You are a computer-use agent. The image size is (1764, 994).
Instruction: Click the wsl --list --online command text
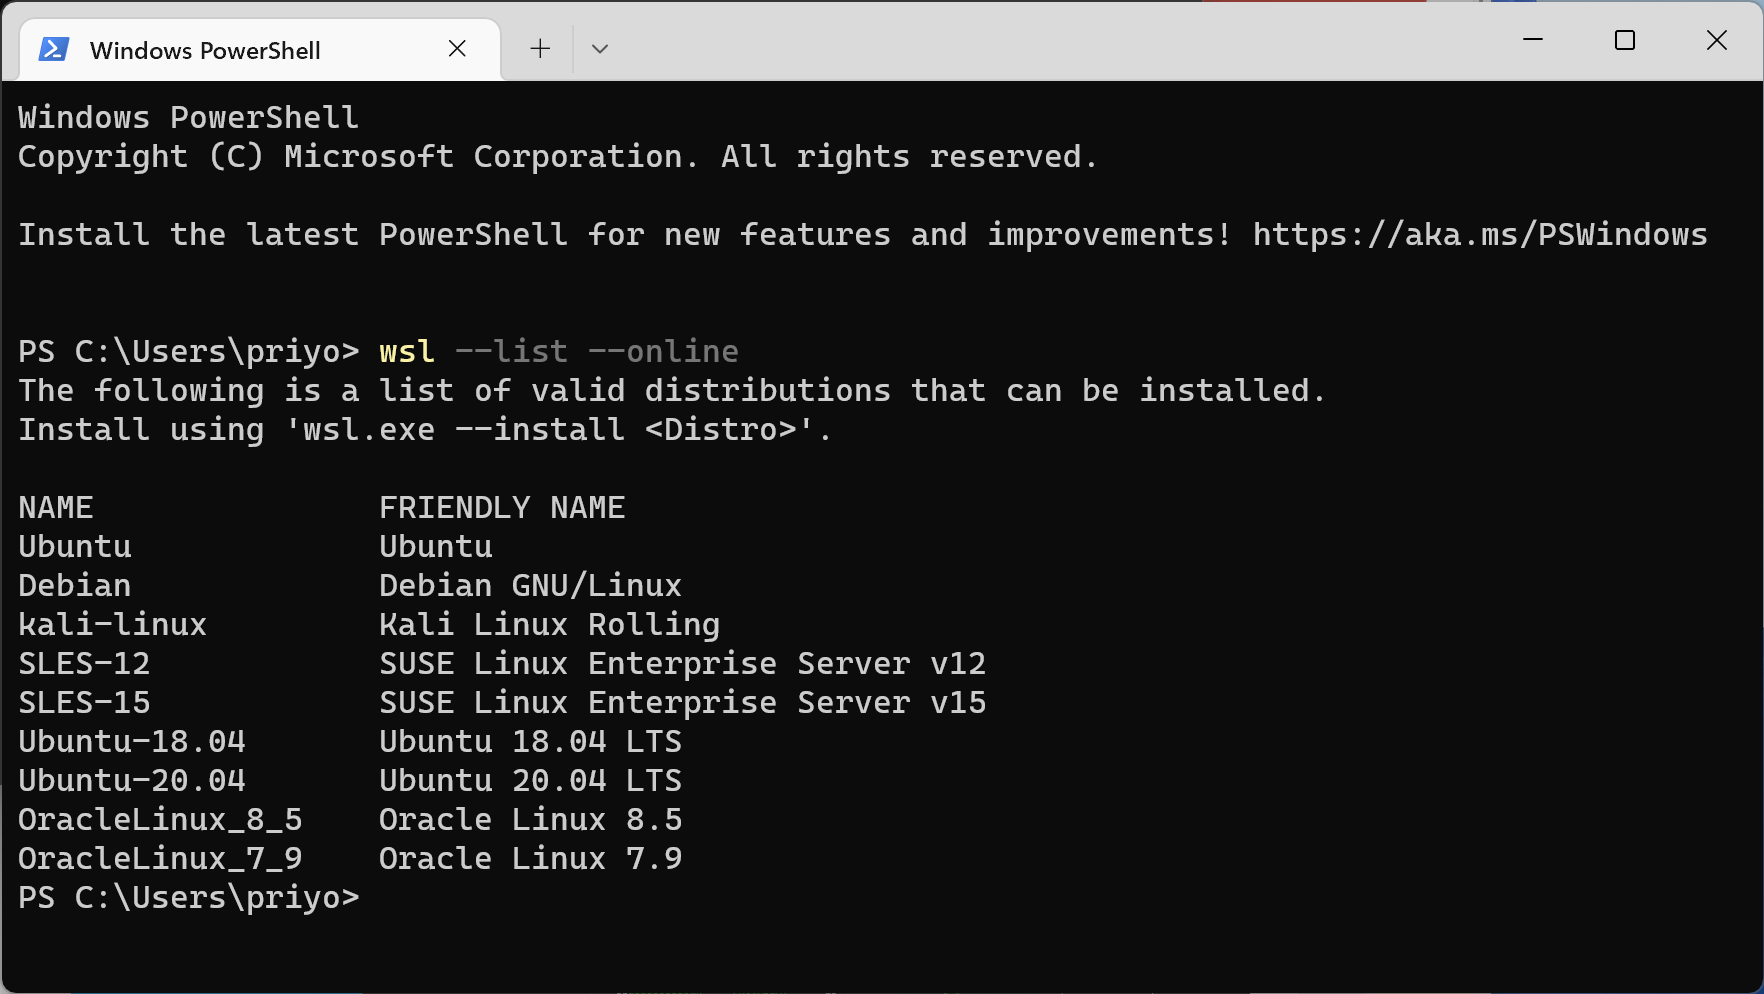[559, 352]
